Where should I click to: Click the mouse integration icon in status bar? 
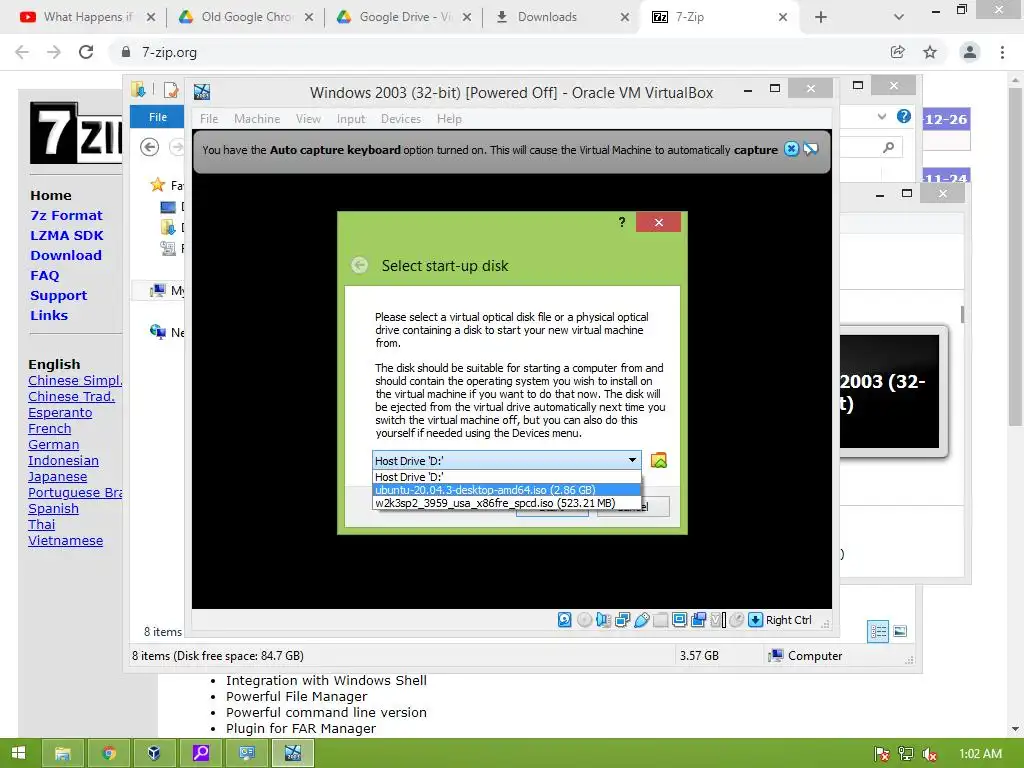coord(737,620)
